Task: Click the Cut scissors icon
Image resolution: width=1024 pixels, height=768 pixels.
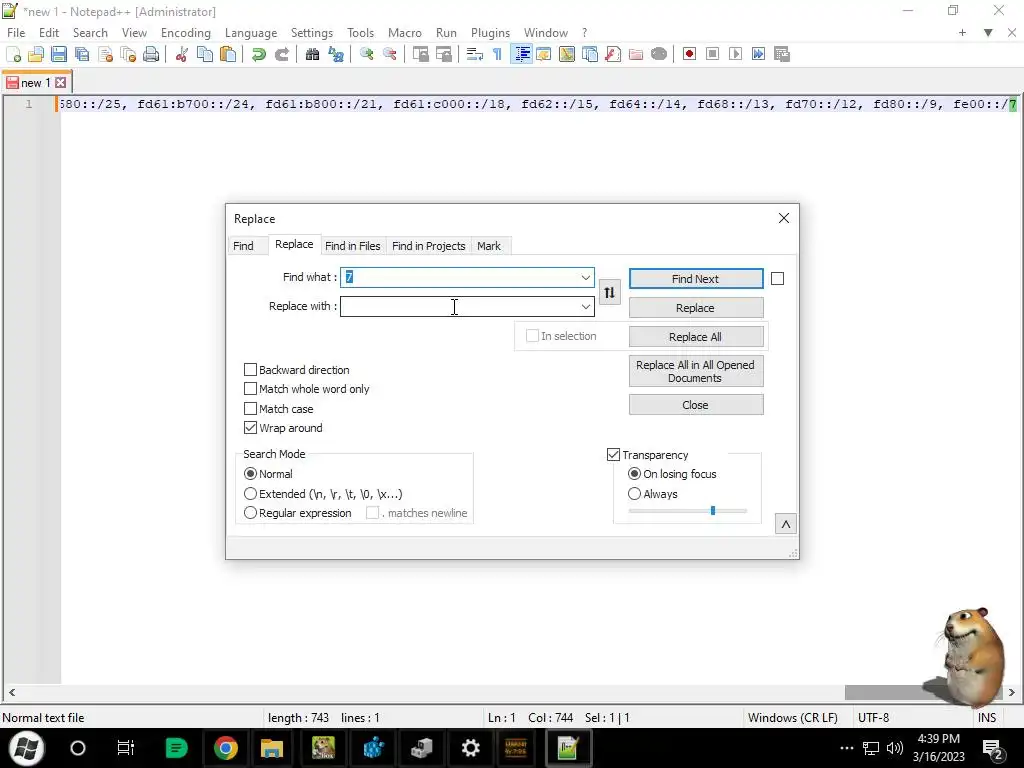Action: click(x=182, y=54)
